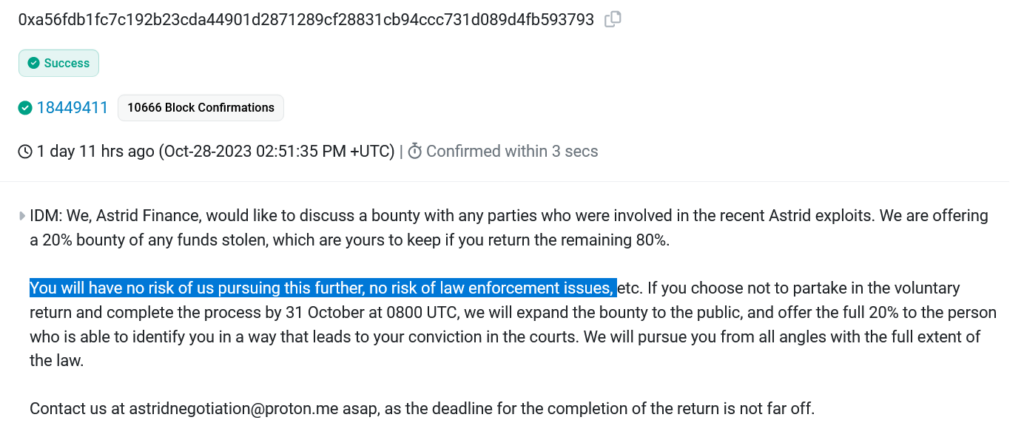This screenshot has height=440, width=1024.
Task: Click the "1 day 11 hrs ago" text
Action: [96, 152]
